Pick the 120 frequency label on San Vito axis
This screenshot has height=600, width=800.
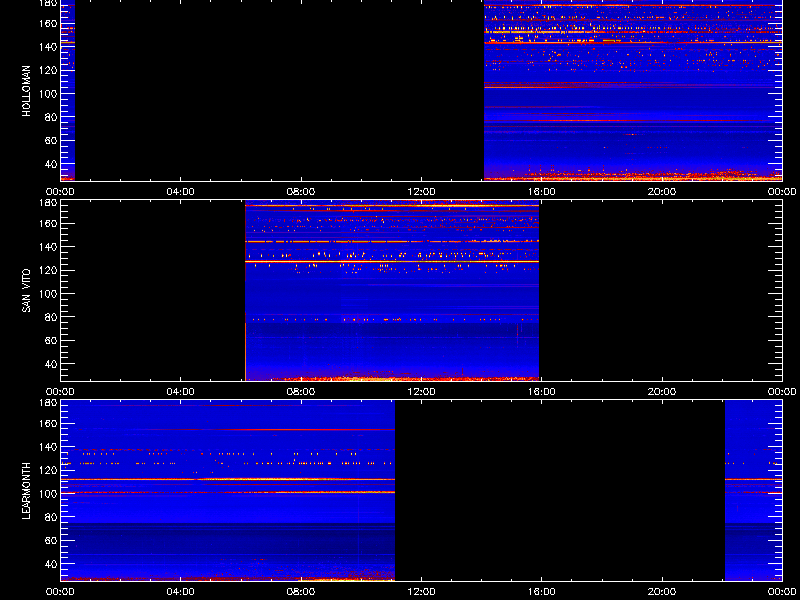coord(49,270)
